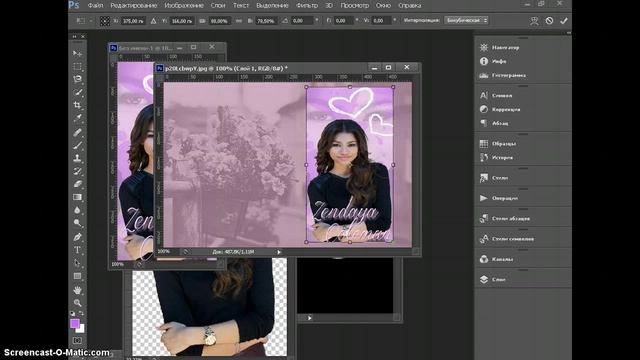
Task: Open the Редактирование menu
Action: [133, 6]
